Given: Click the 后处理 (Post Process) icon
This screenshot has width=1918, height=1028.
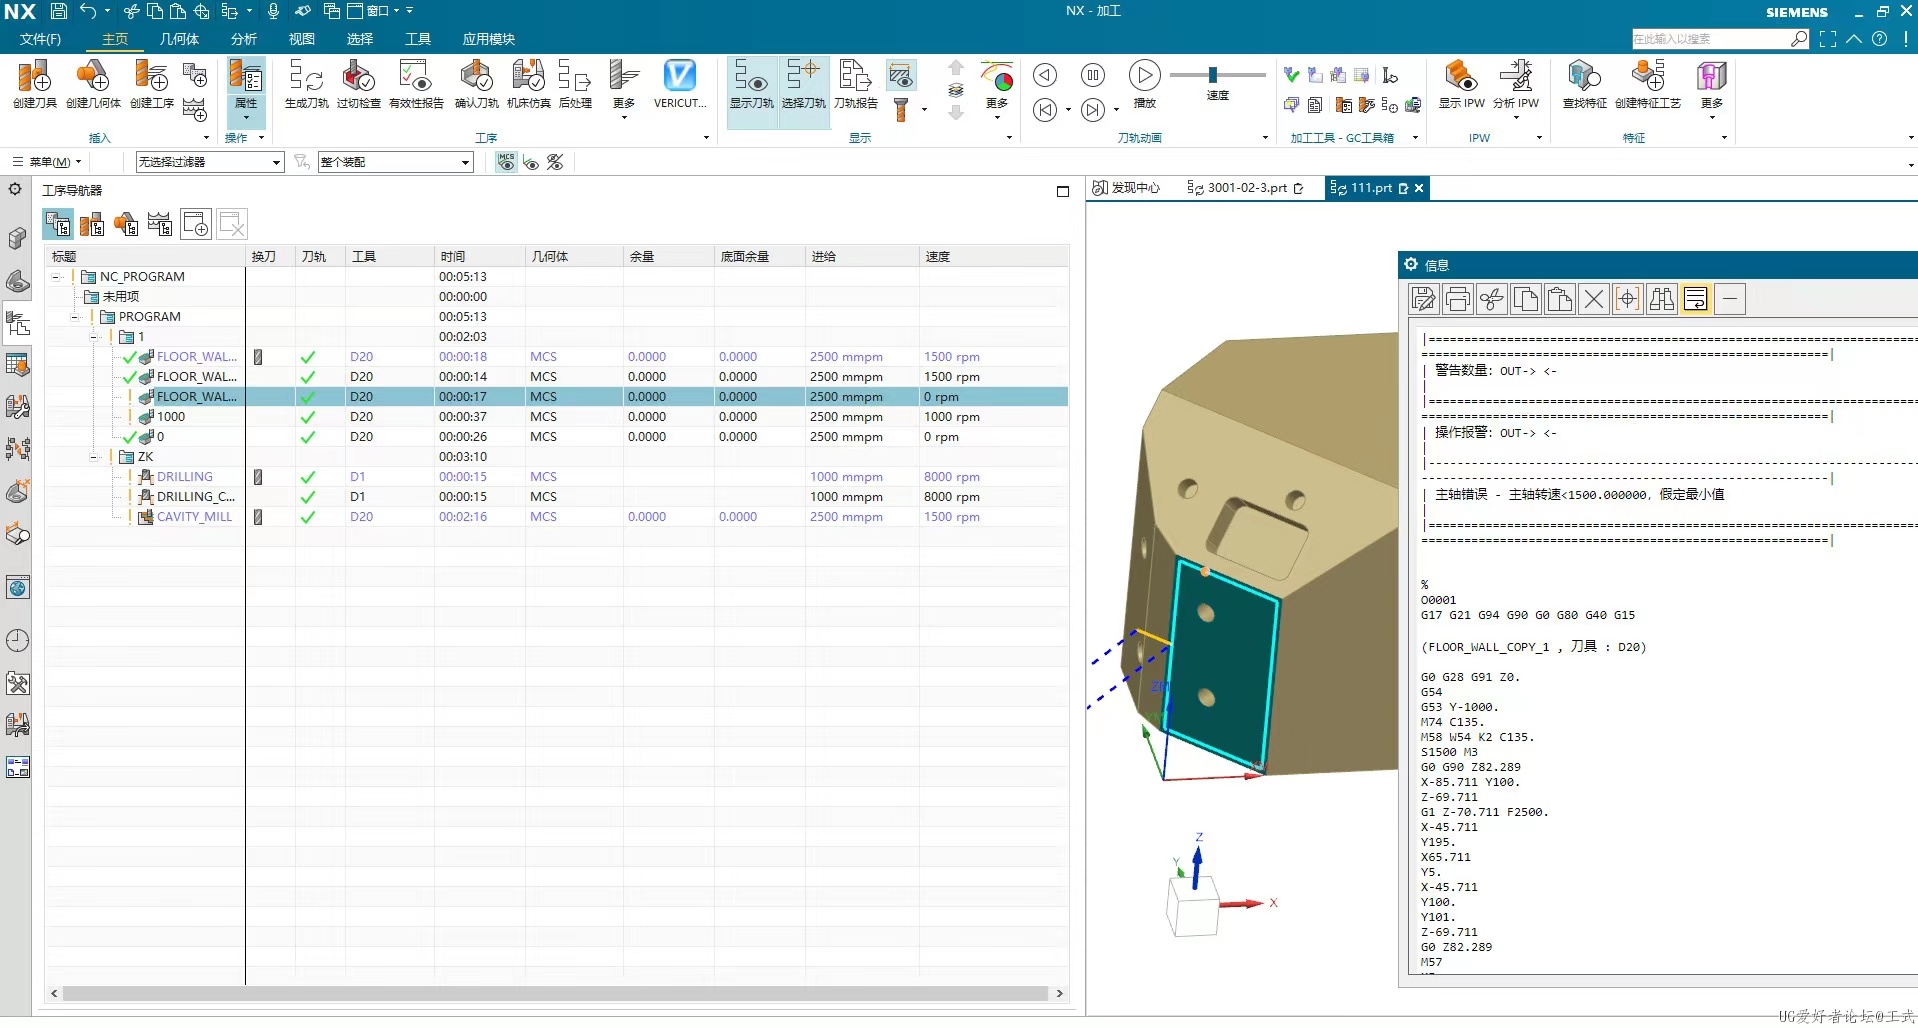Looking at the screenshot, I should click(x=575, y=84).
